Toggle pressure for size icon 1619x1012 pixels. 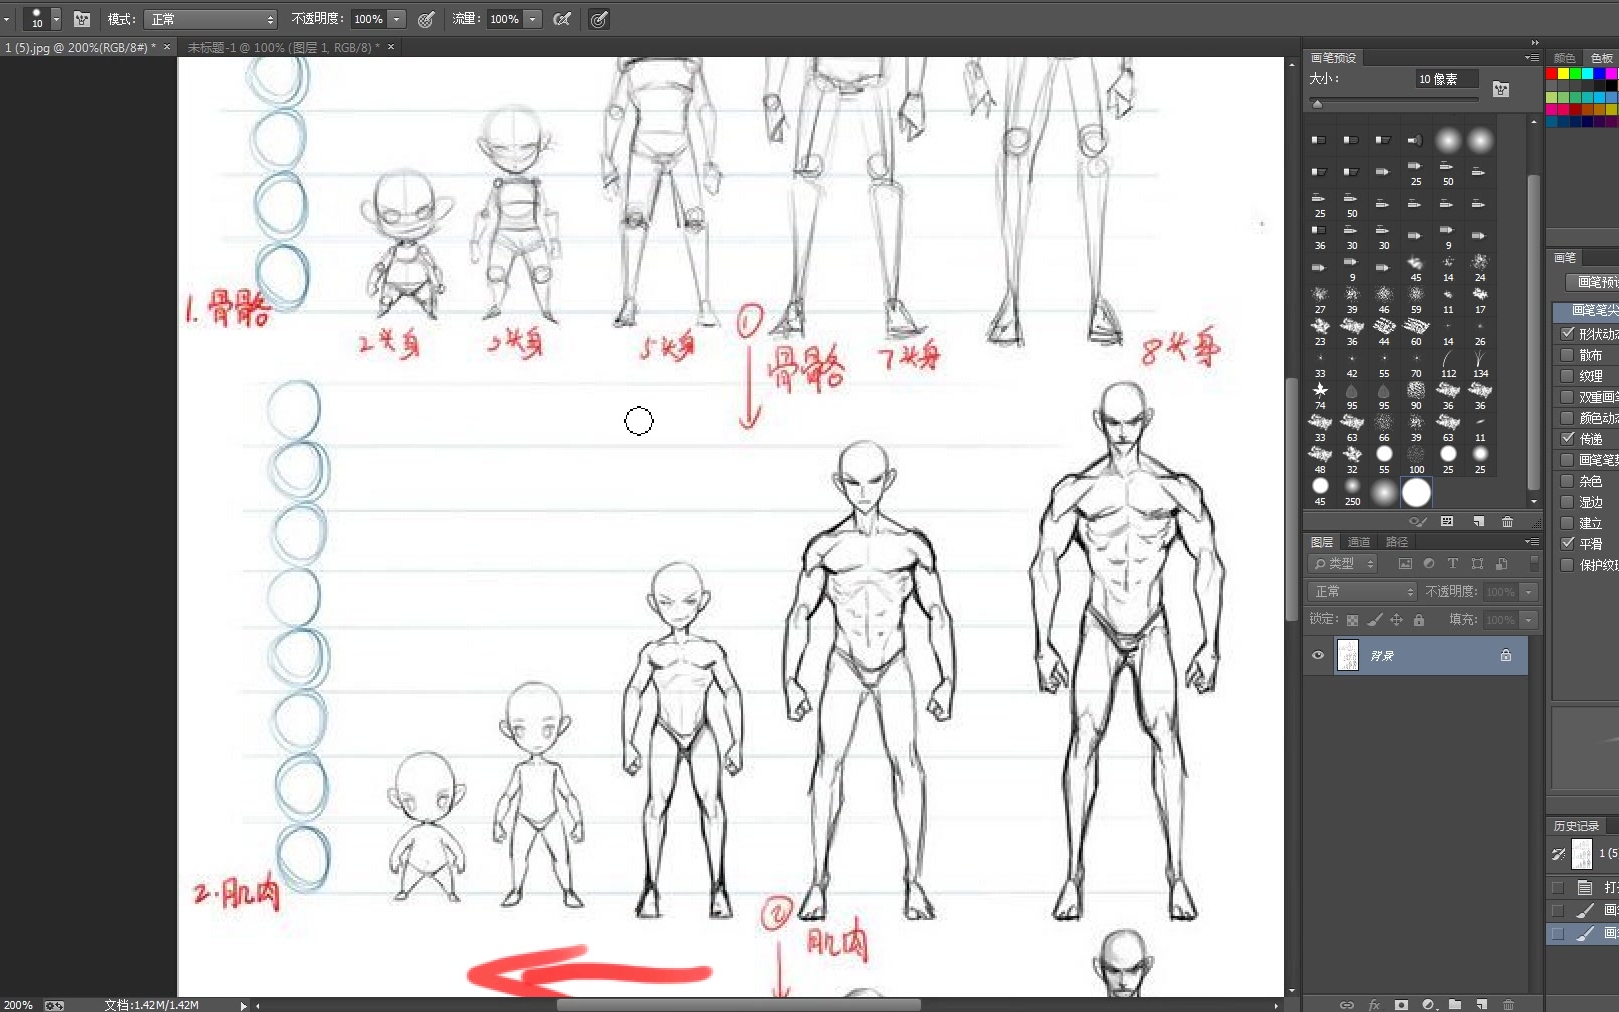pos(599,19)
